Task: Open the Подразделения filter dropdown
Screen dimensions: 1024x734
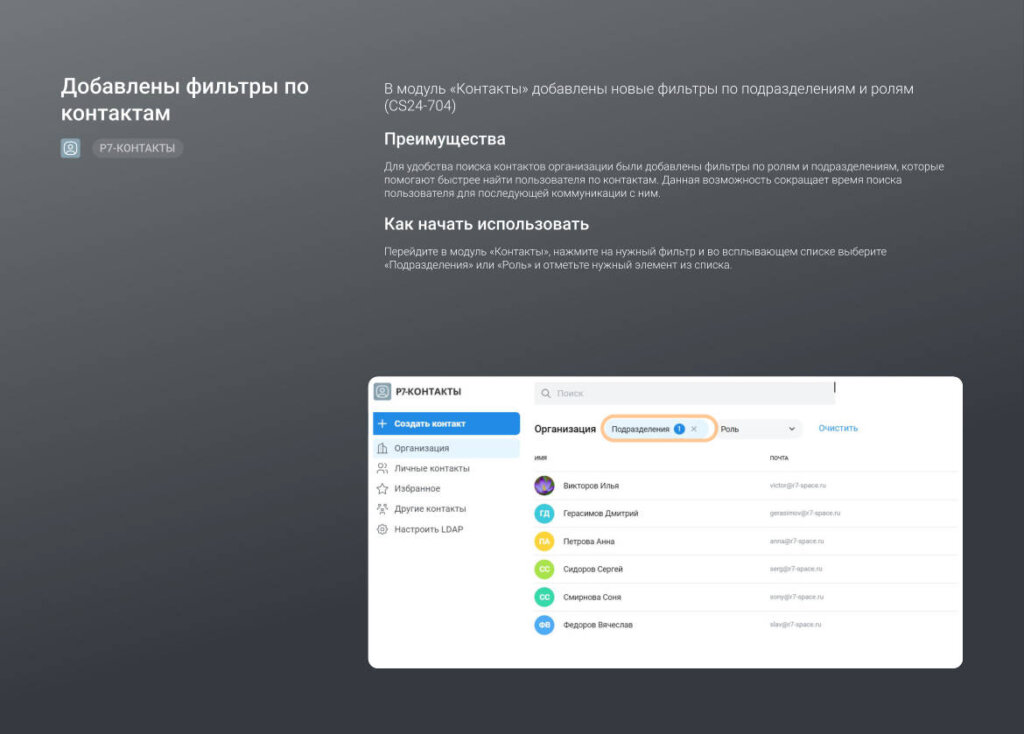Action: coord(641,429)
